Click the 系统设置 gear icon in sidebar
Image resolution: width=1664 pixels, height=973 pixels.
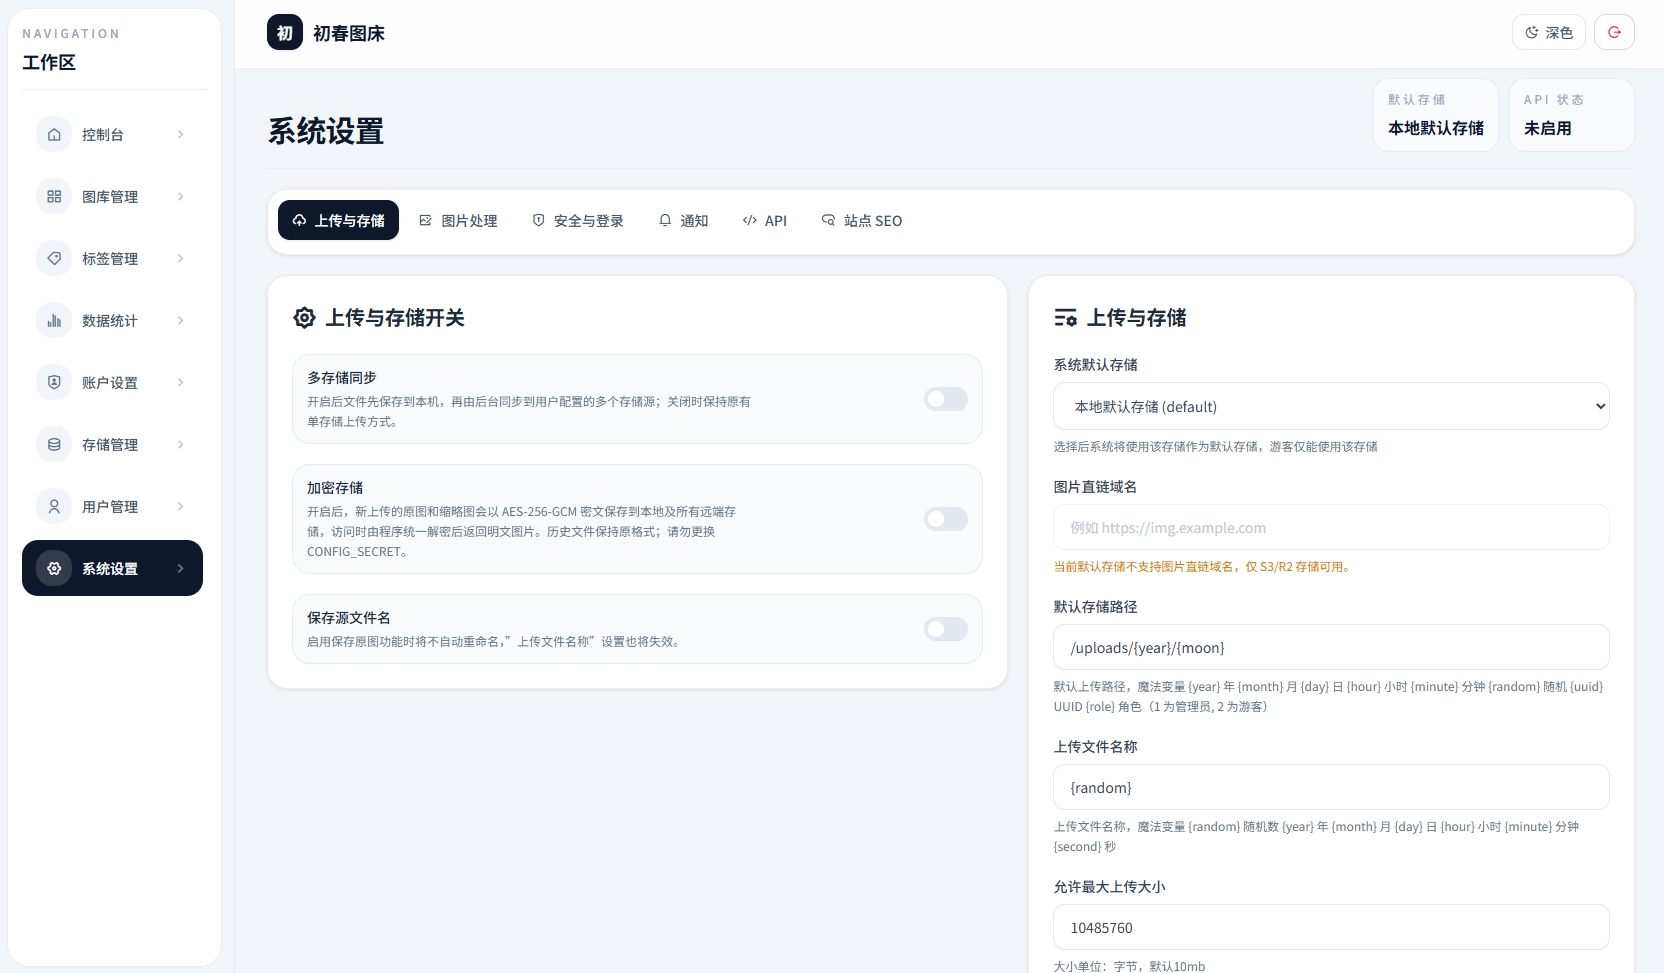pyautogui.click(x=54, y=568)
